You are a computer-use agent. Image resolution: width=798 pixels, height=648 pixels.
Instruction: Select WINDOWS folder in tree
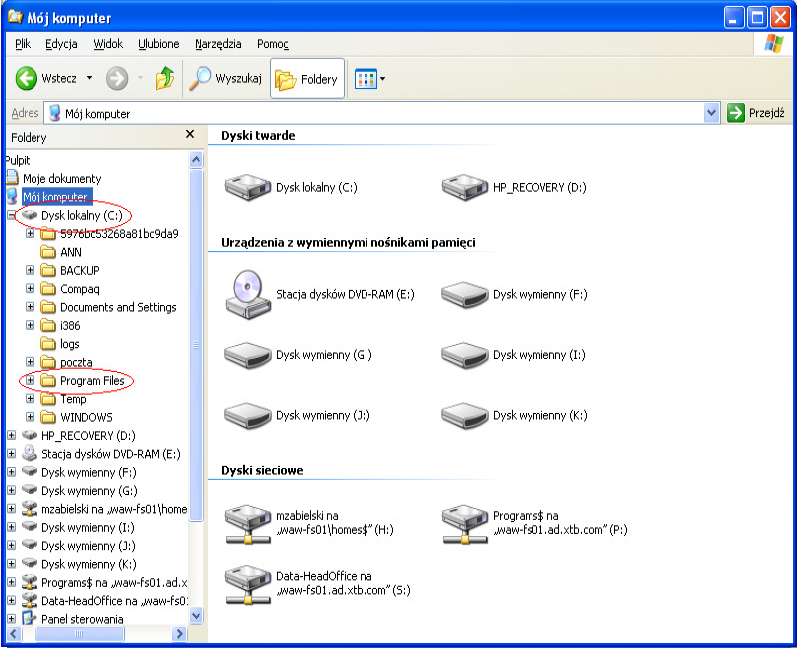[86, 417]
